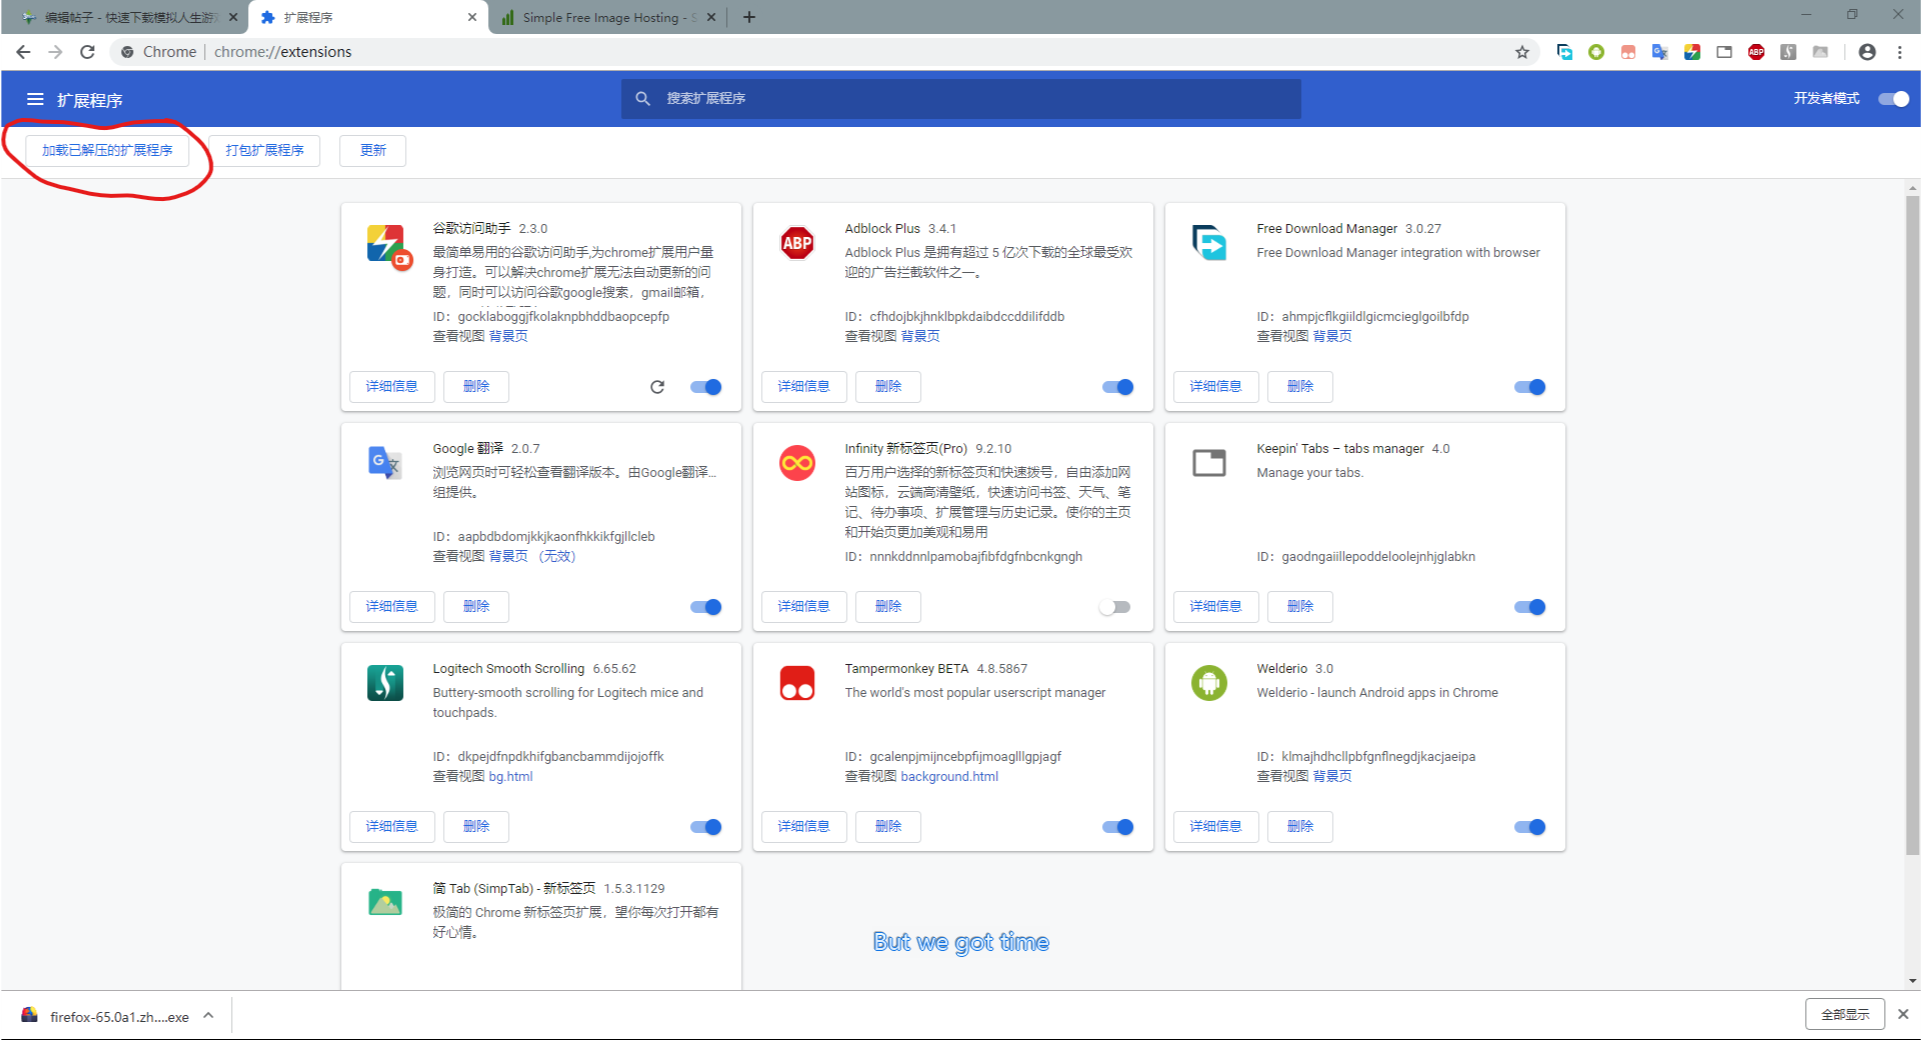Close the Simple Free Image Hosting tab
The height and width of the screenshot is (1040, 1921).
pyautogui.click(x=711, y=17)
